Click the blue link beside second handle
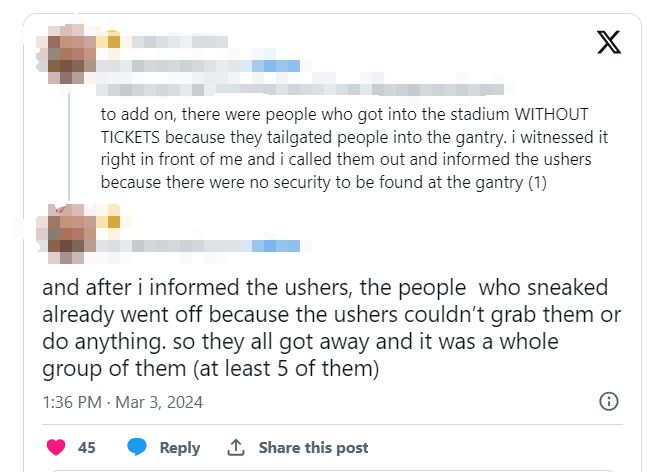Screen dimensions: 654x472 click(276, 246)
